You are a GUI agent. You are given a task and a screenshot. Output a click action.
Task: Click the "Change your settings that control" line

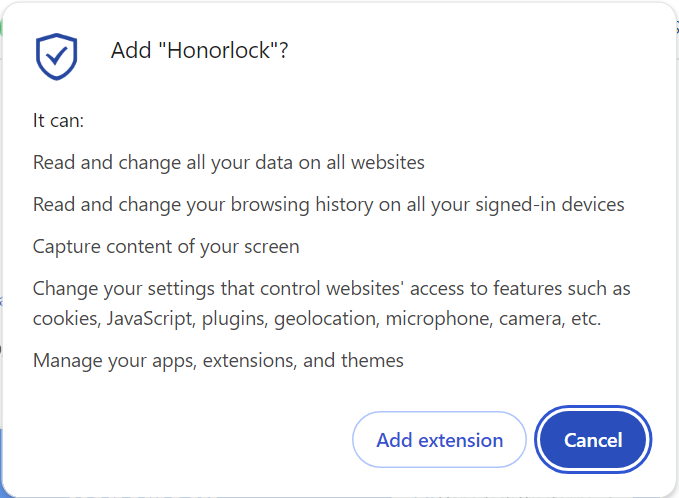(x=331, y=288)
